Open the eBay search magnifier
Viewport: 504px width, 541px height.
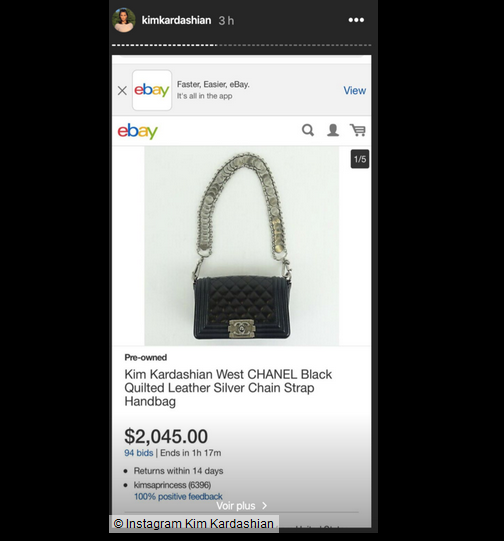[x=308, y=130]
